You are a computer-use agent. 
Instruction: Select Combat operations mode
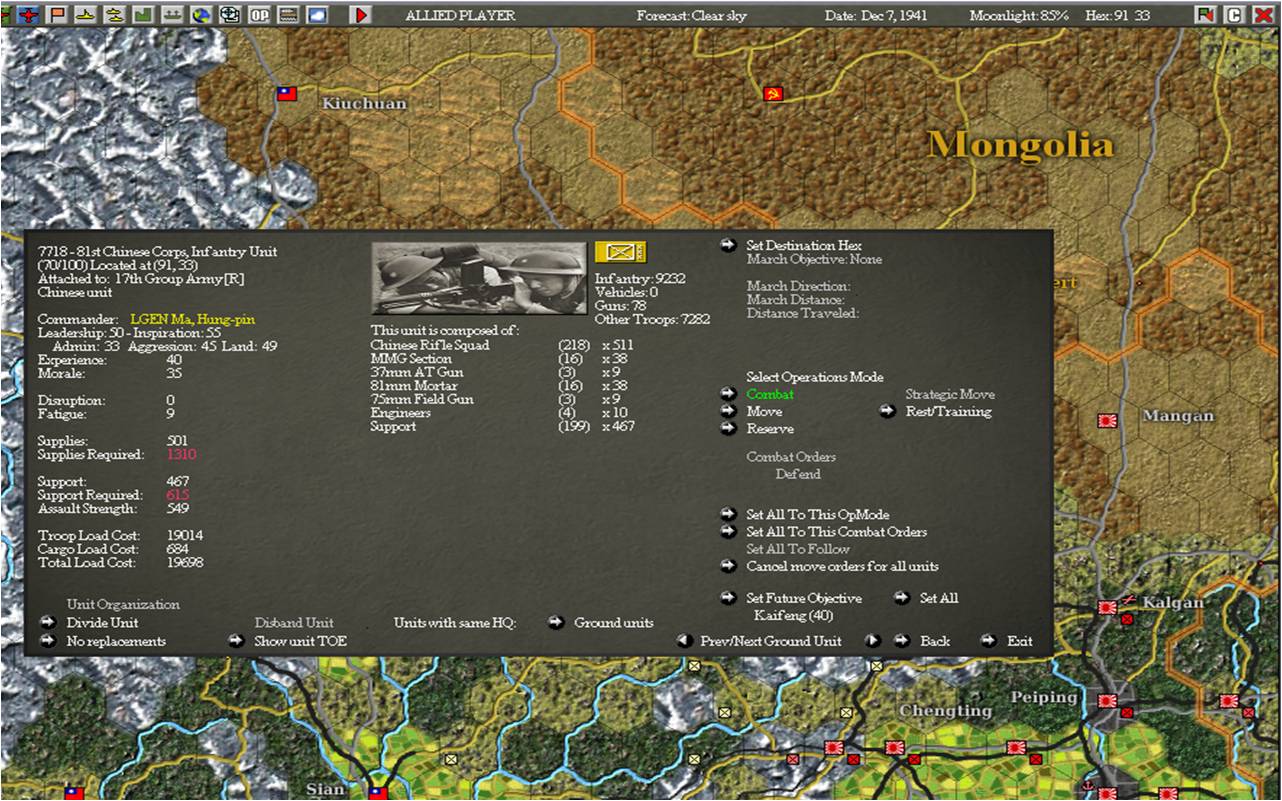[770, 394]
